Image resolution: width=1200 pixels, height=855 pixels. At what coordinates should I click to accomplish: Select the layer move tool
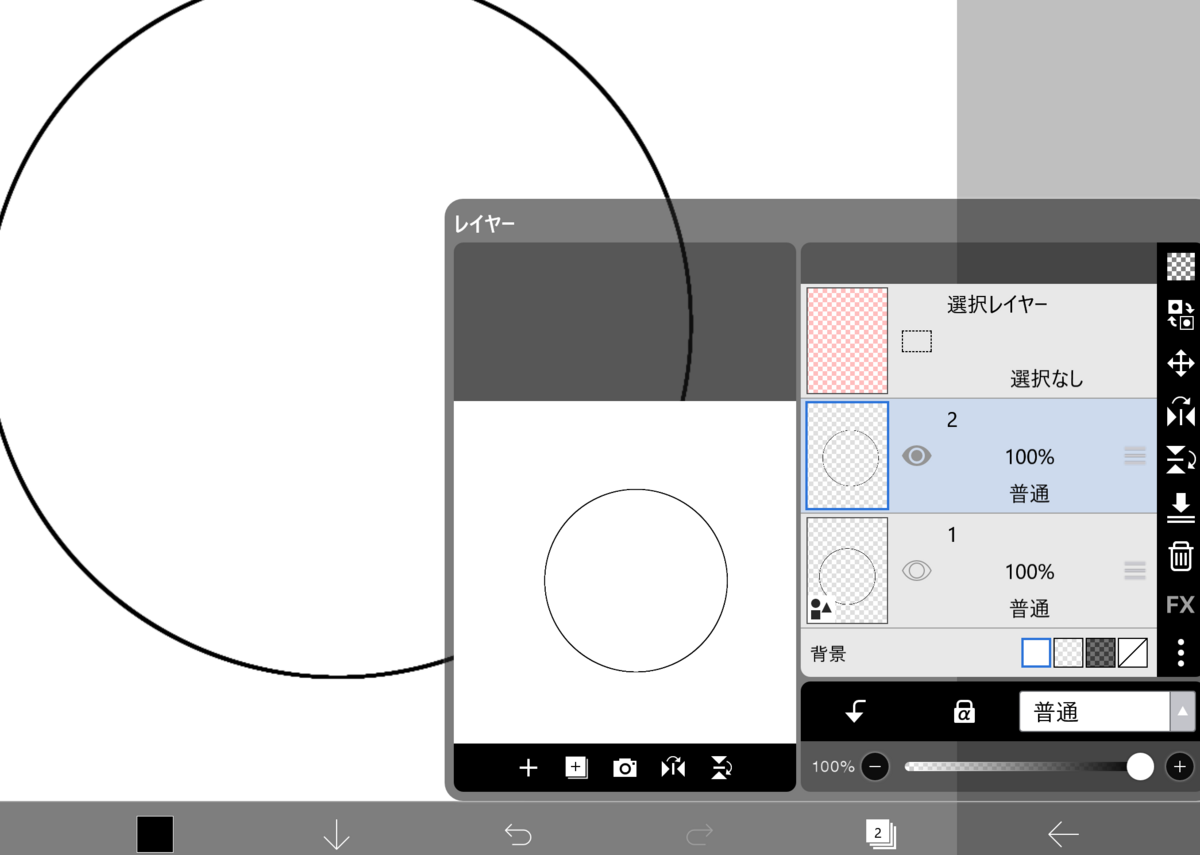tap(1180, 362)
